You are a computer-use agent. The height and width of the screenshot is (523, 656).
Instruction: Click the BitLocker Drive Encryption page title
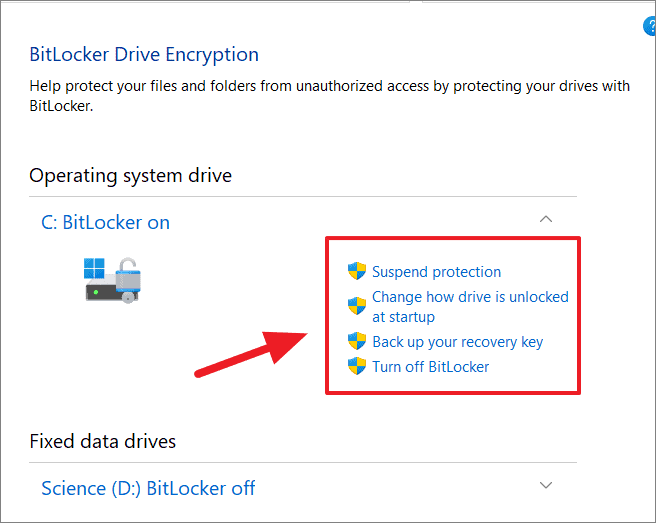coord(144,55)
